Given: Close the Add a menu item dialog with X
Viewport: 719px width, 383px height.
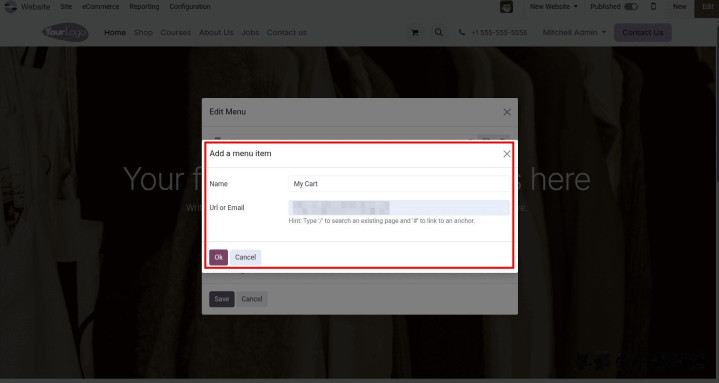Looking at the screenshot, I should (x=507, y=154).
